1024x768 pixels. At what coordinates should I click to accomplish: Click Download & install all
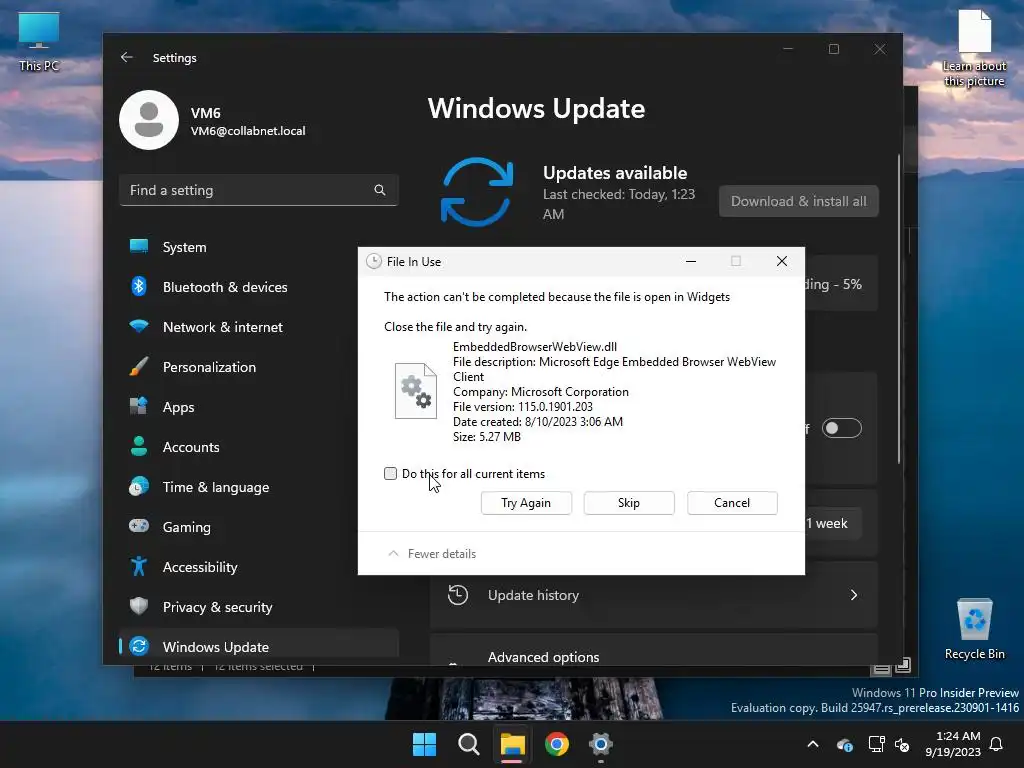(799, 201)
